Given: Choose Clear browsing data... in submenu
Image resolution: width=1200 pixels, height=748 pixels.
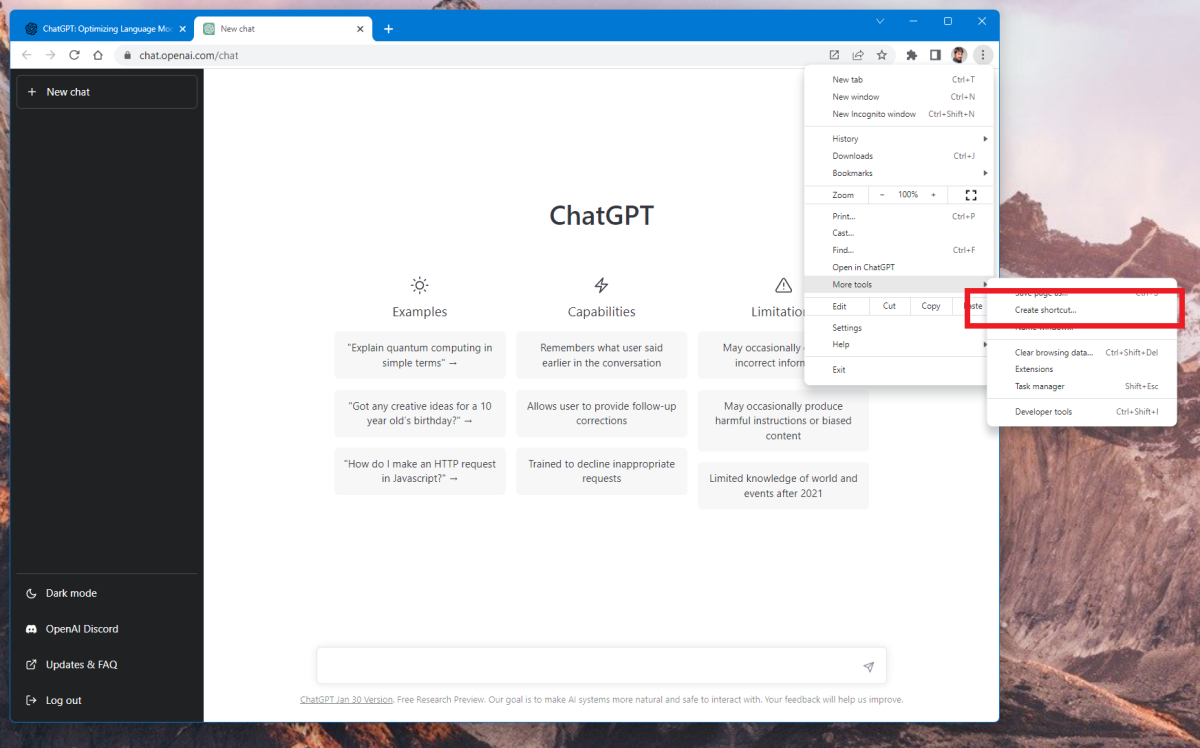Looking at the screenshot, I should click(x=1082, y=352).
